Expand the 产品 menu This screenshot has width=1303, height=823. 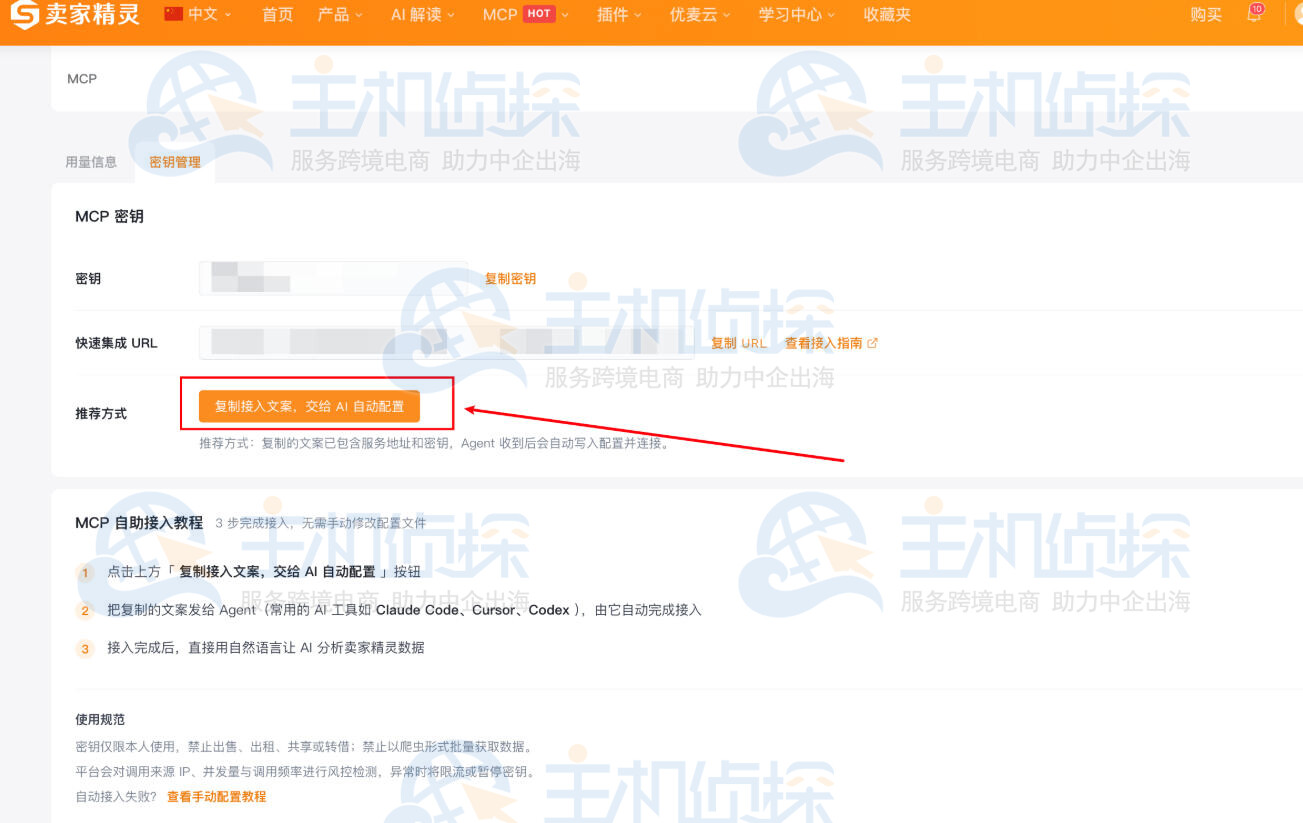pos(340,15)
